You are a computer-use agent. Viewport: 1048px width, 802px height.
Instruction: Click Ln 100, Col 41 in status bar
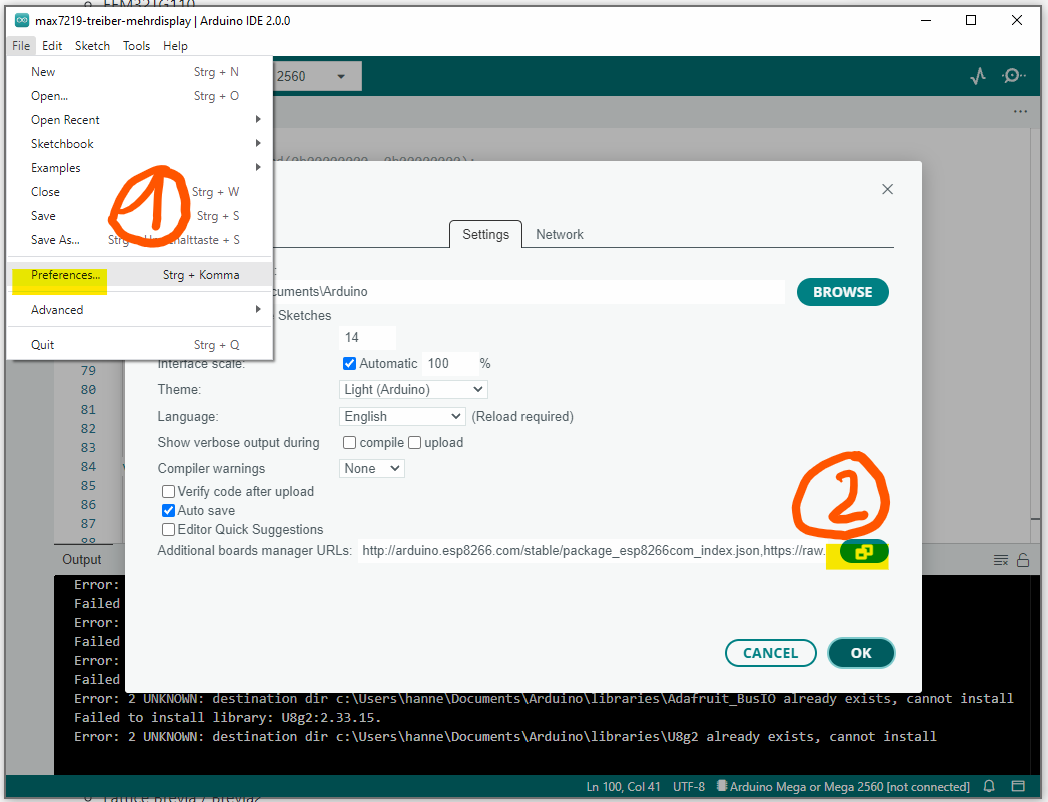point(623,787)
